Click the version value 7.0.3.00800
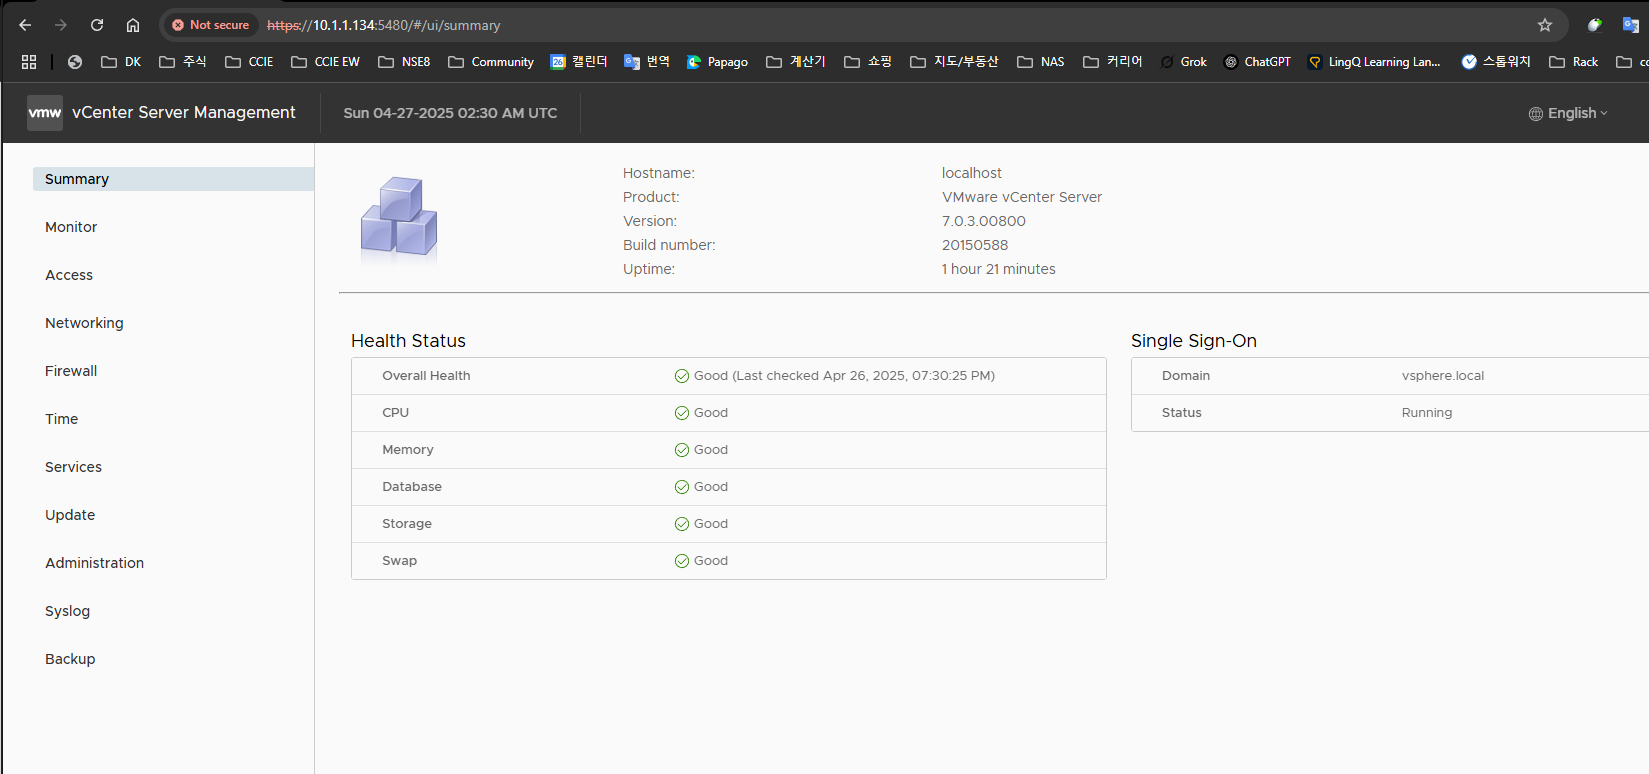The image size is (1649, 774). click(x=984, y=221)
